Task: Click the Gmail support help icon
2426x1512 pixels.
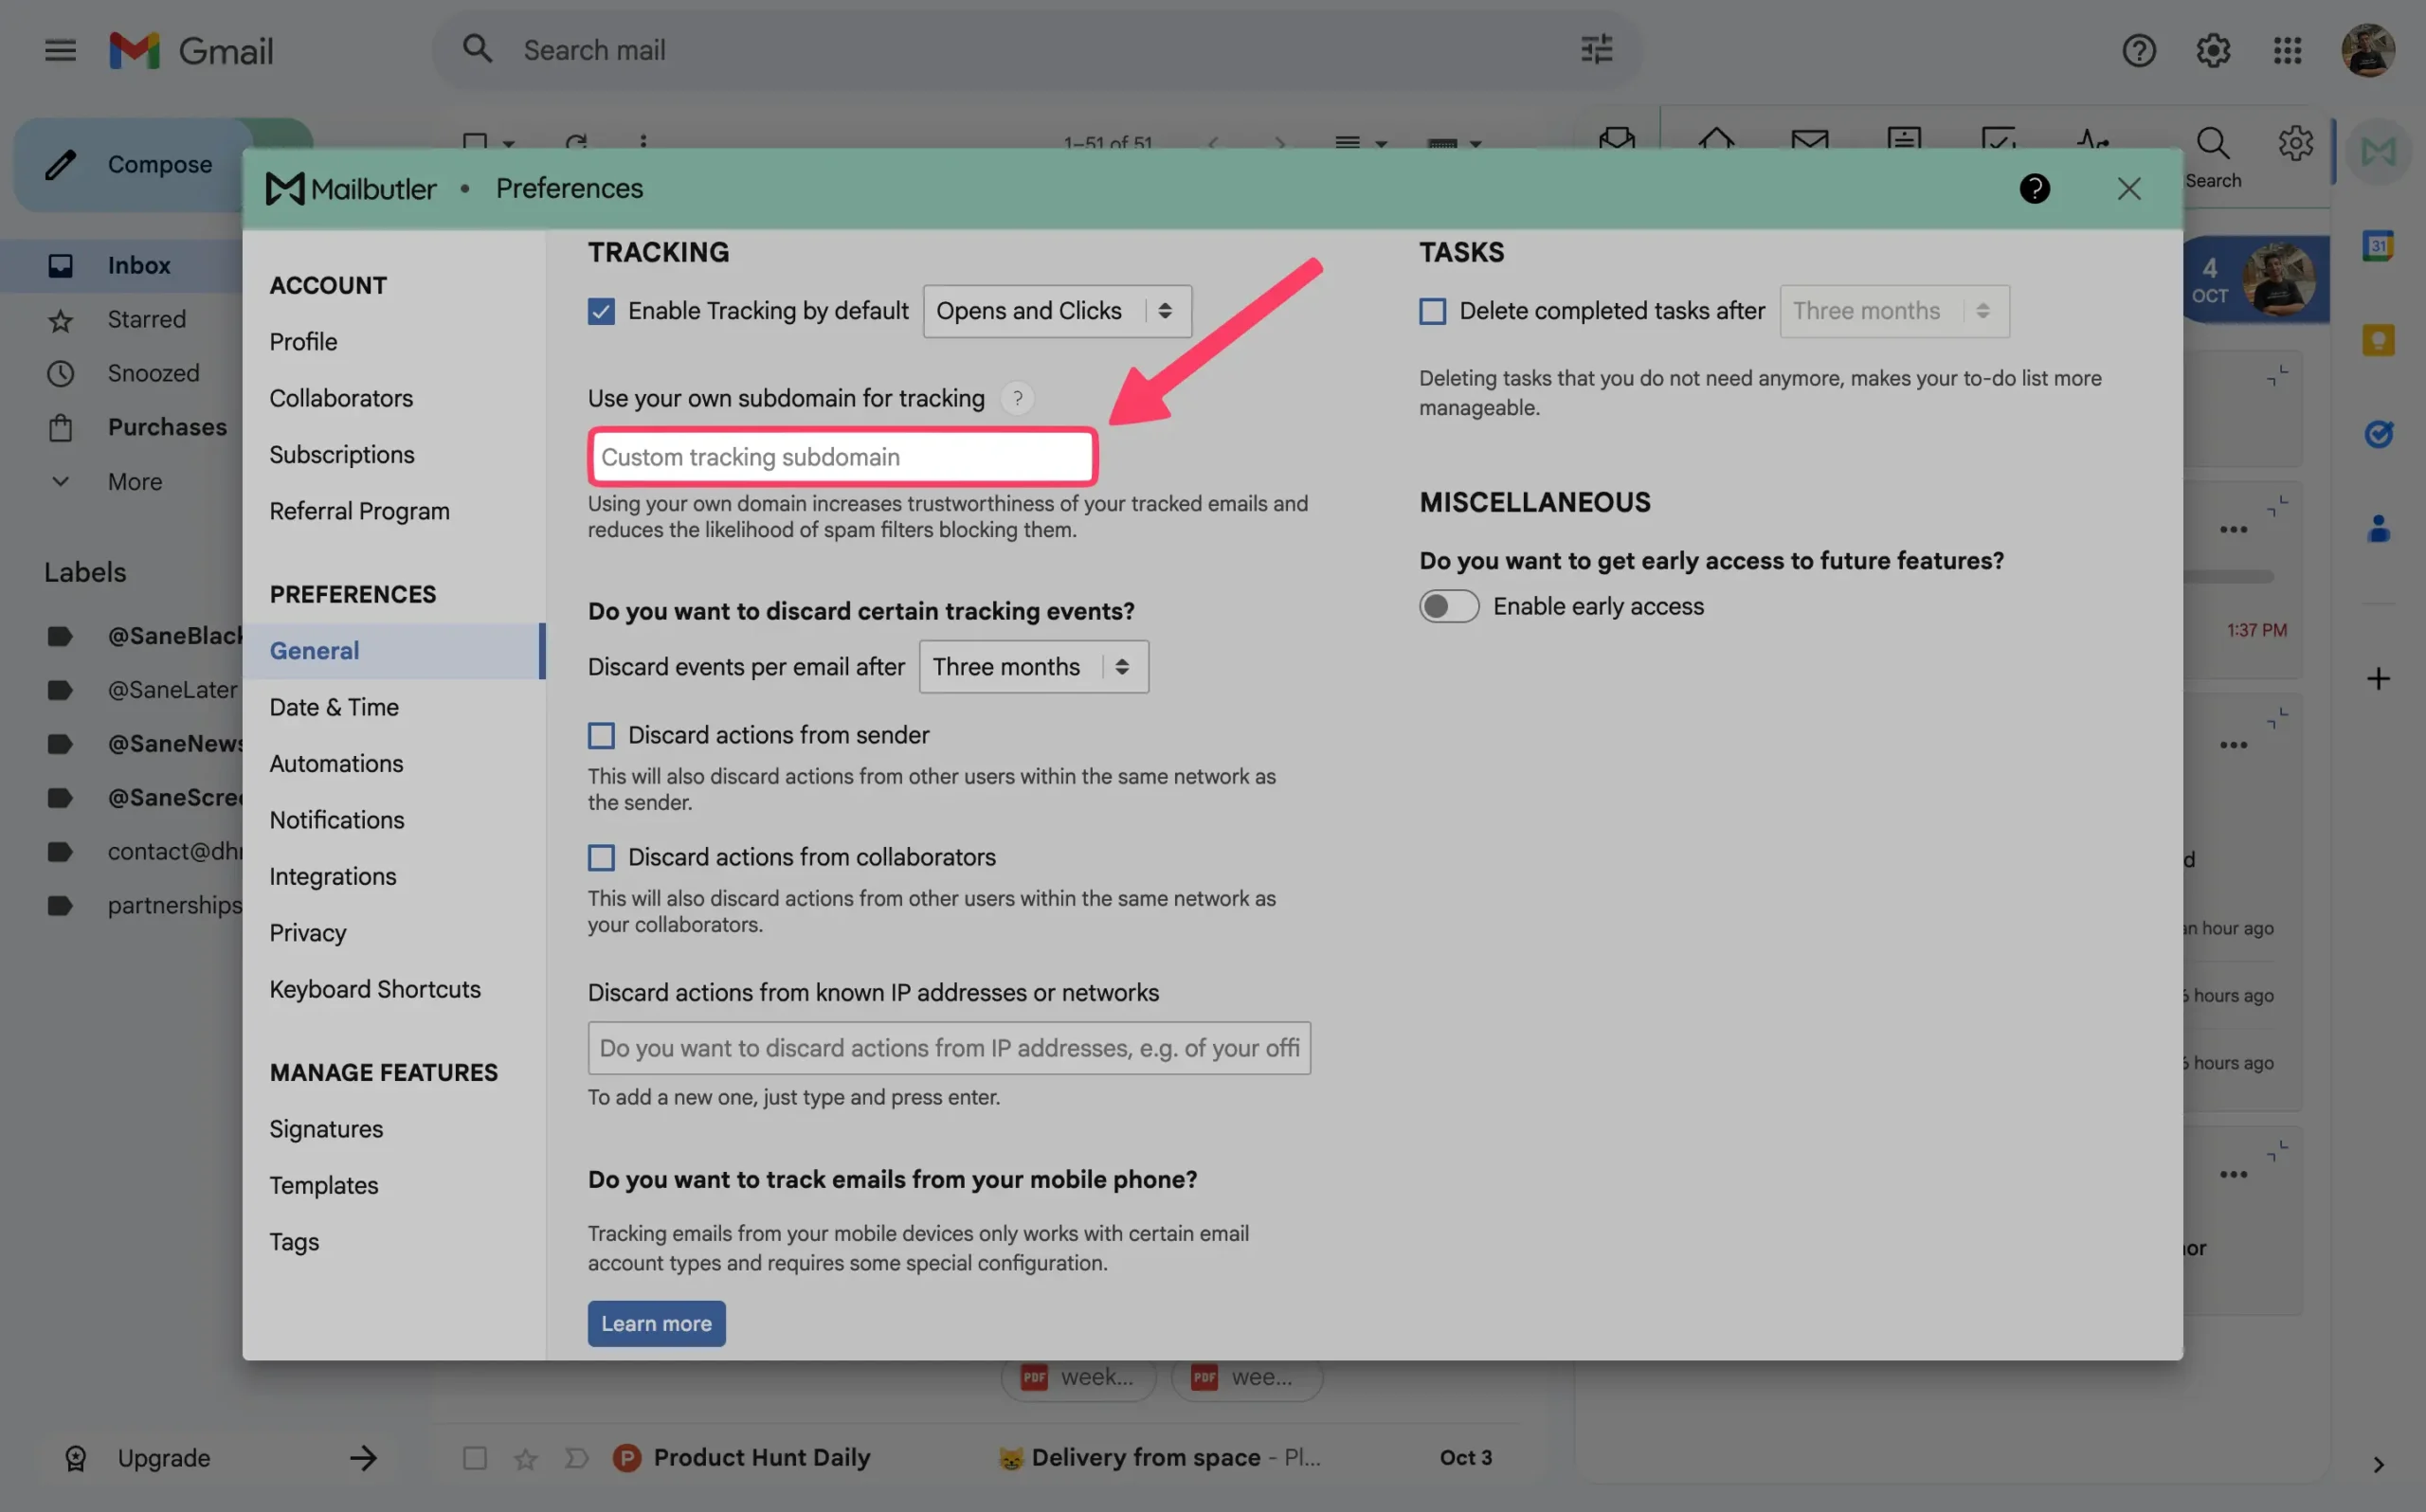Action: point(2139,50)
